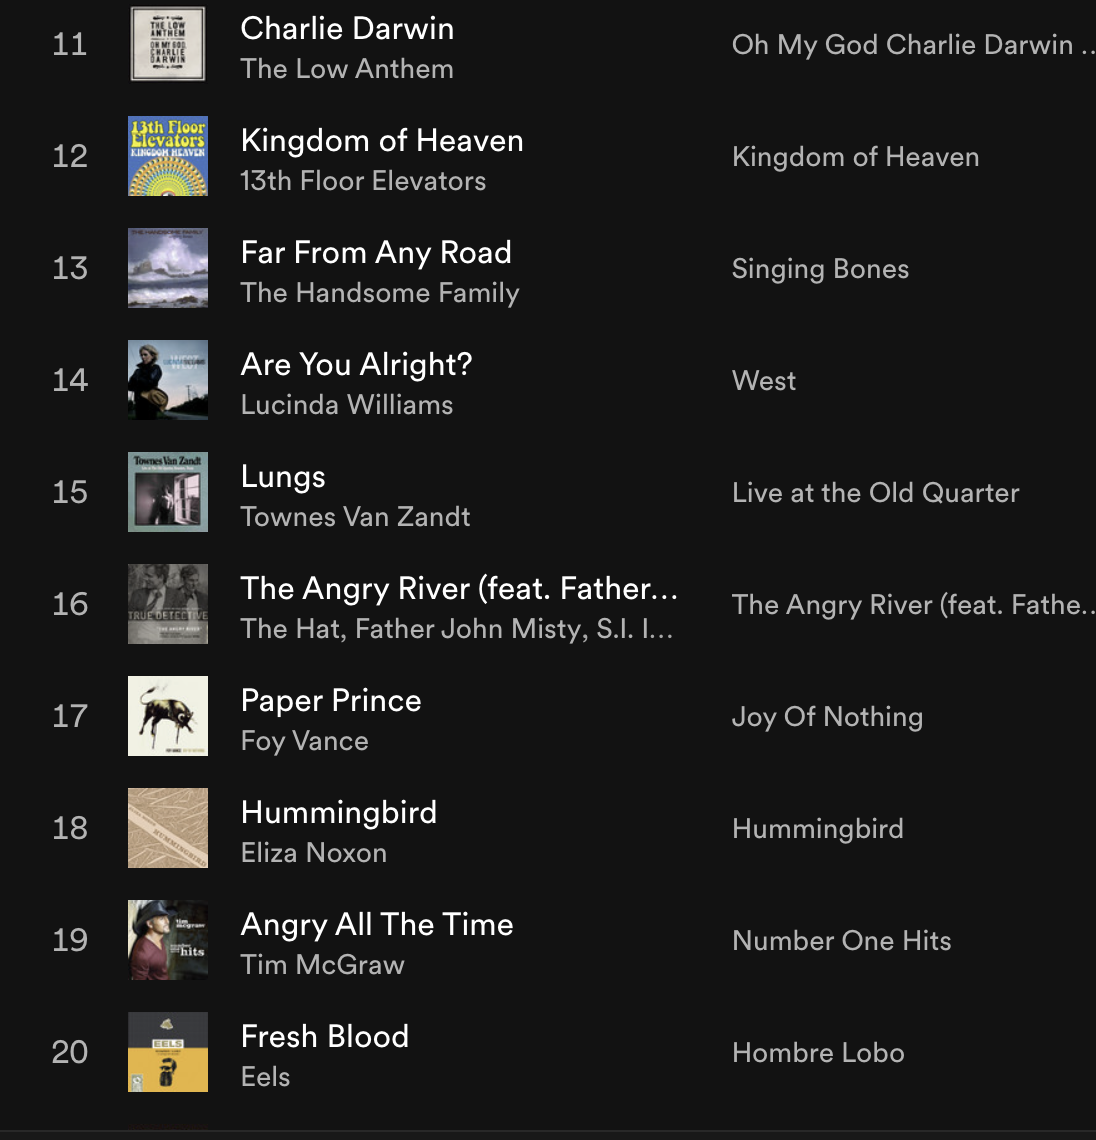Select the track Far From Any Road

coord(376,253)
